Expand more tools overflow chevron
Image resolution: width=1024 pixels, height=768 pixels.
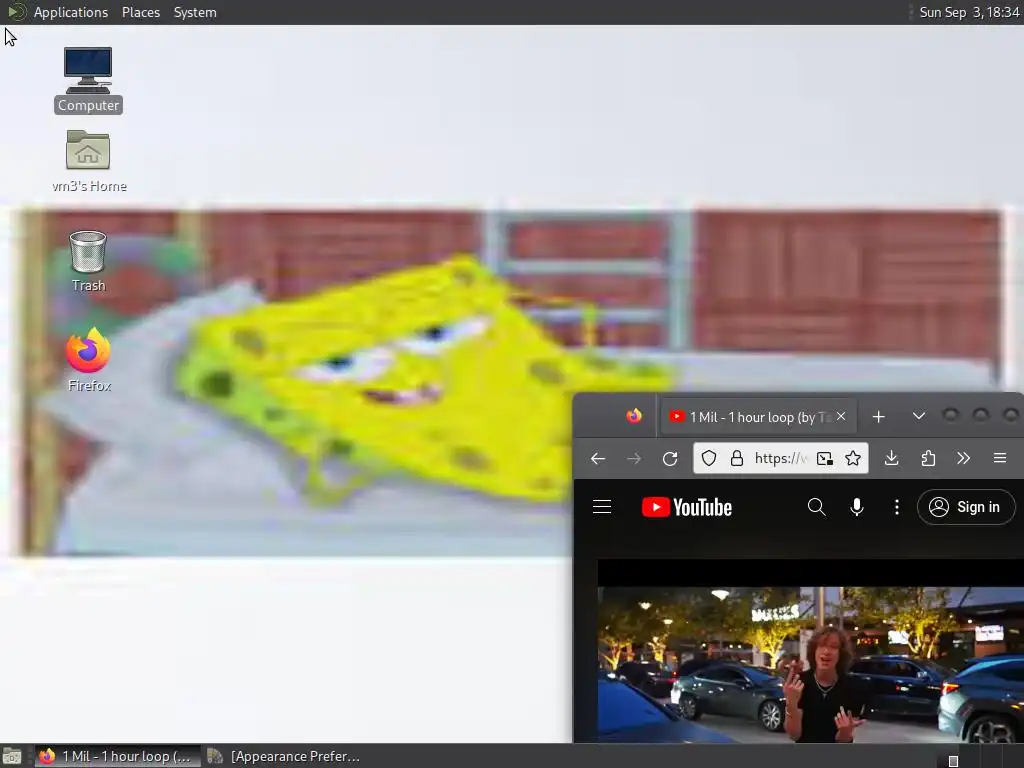(963, 458)
